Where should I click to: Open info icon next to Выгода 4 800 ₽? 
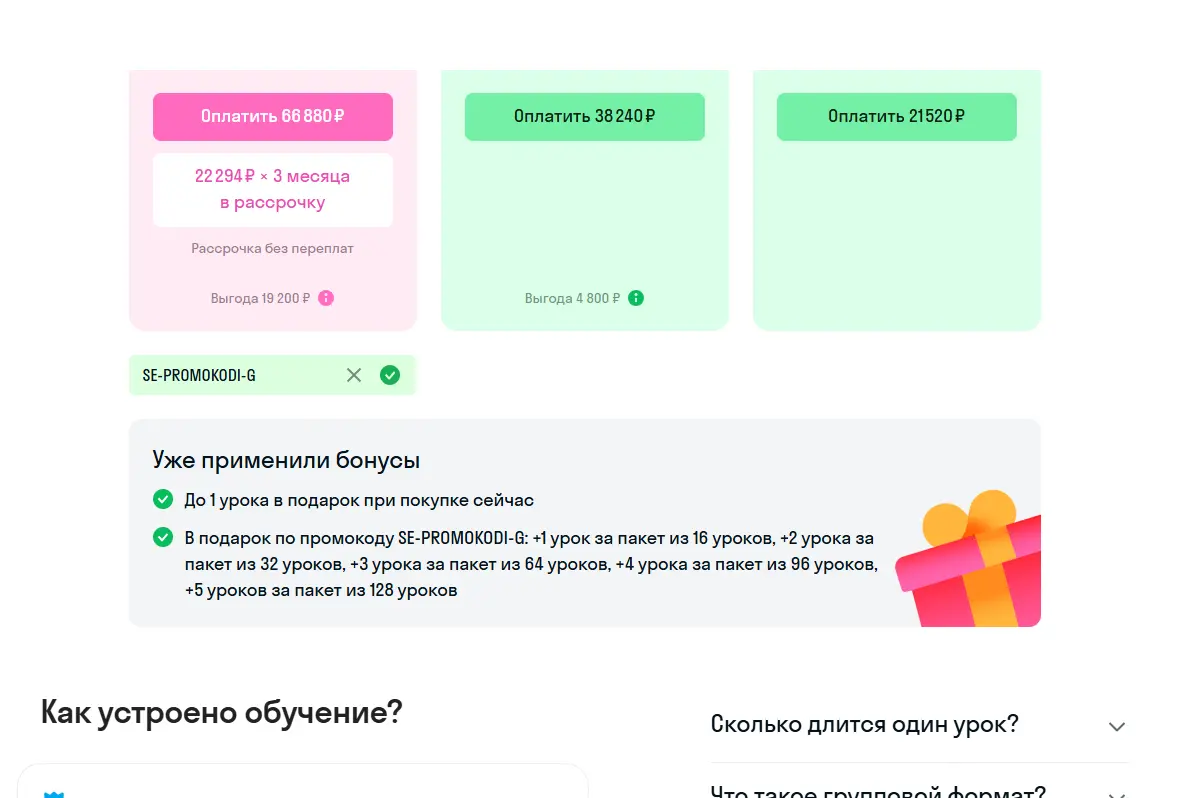tap(636, 298)
